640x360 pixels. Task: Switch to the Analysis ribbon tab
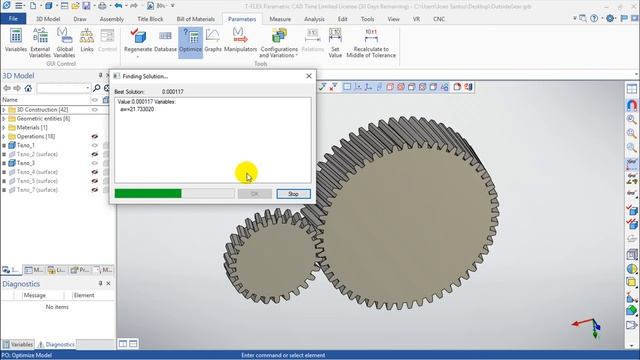(x=314, y=19)
